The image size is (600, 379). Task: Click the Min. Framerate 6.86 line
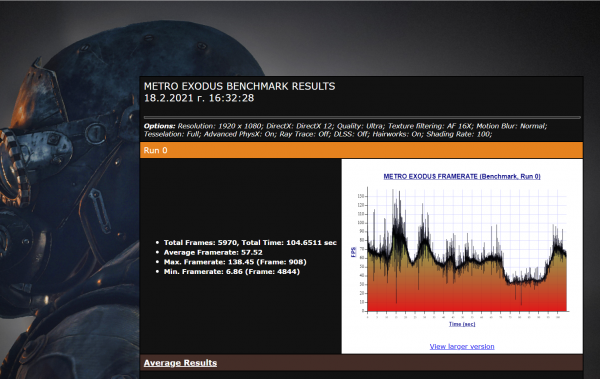click(x=232, y=271)
